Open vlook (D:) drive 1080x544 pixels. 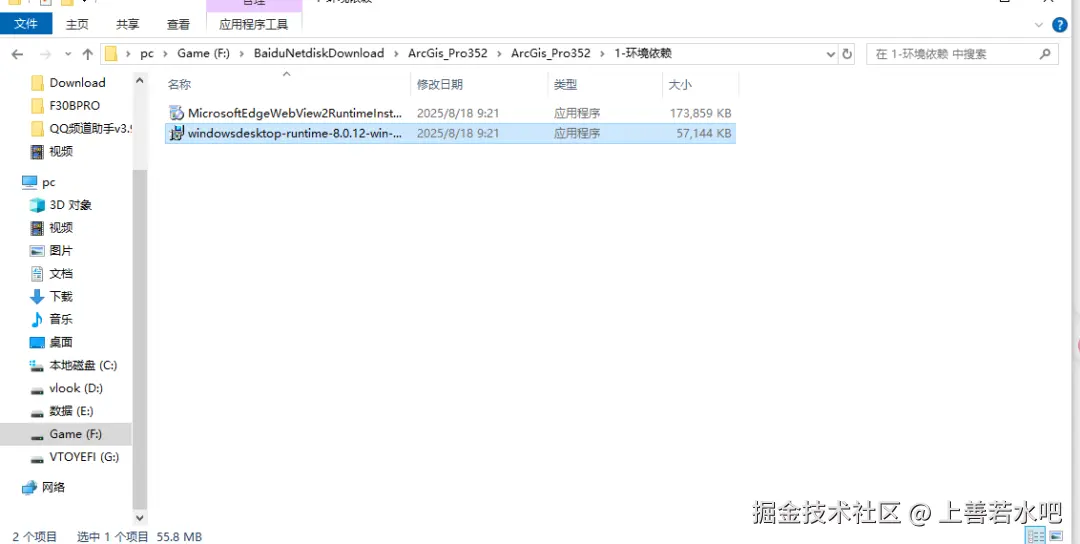[x=76, y=388]
